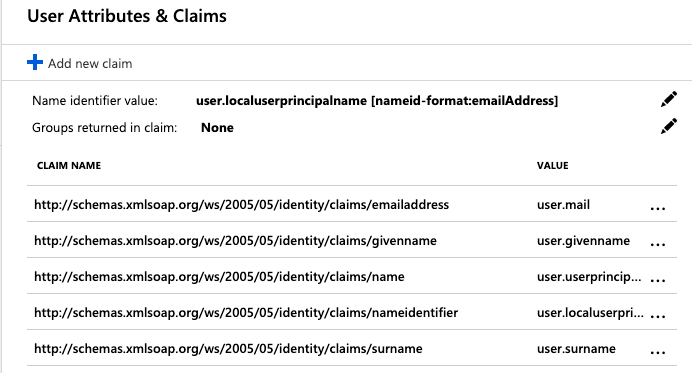Open the ellipsis menu for the givenname claim
The height and width of the screenshot is (373, 692).
click(x=658, y=245)
